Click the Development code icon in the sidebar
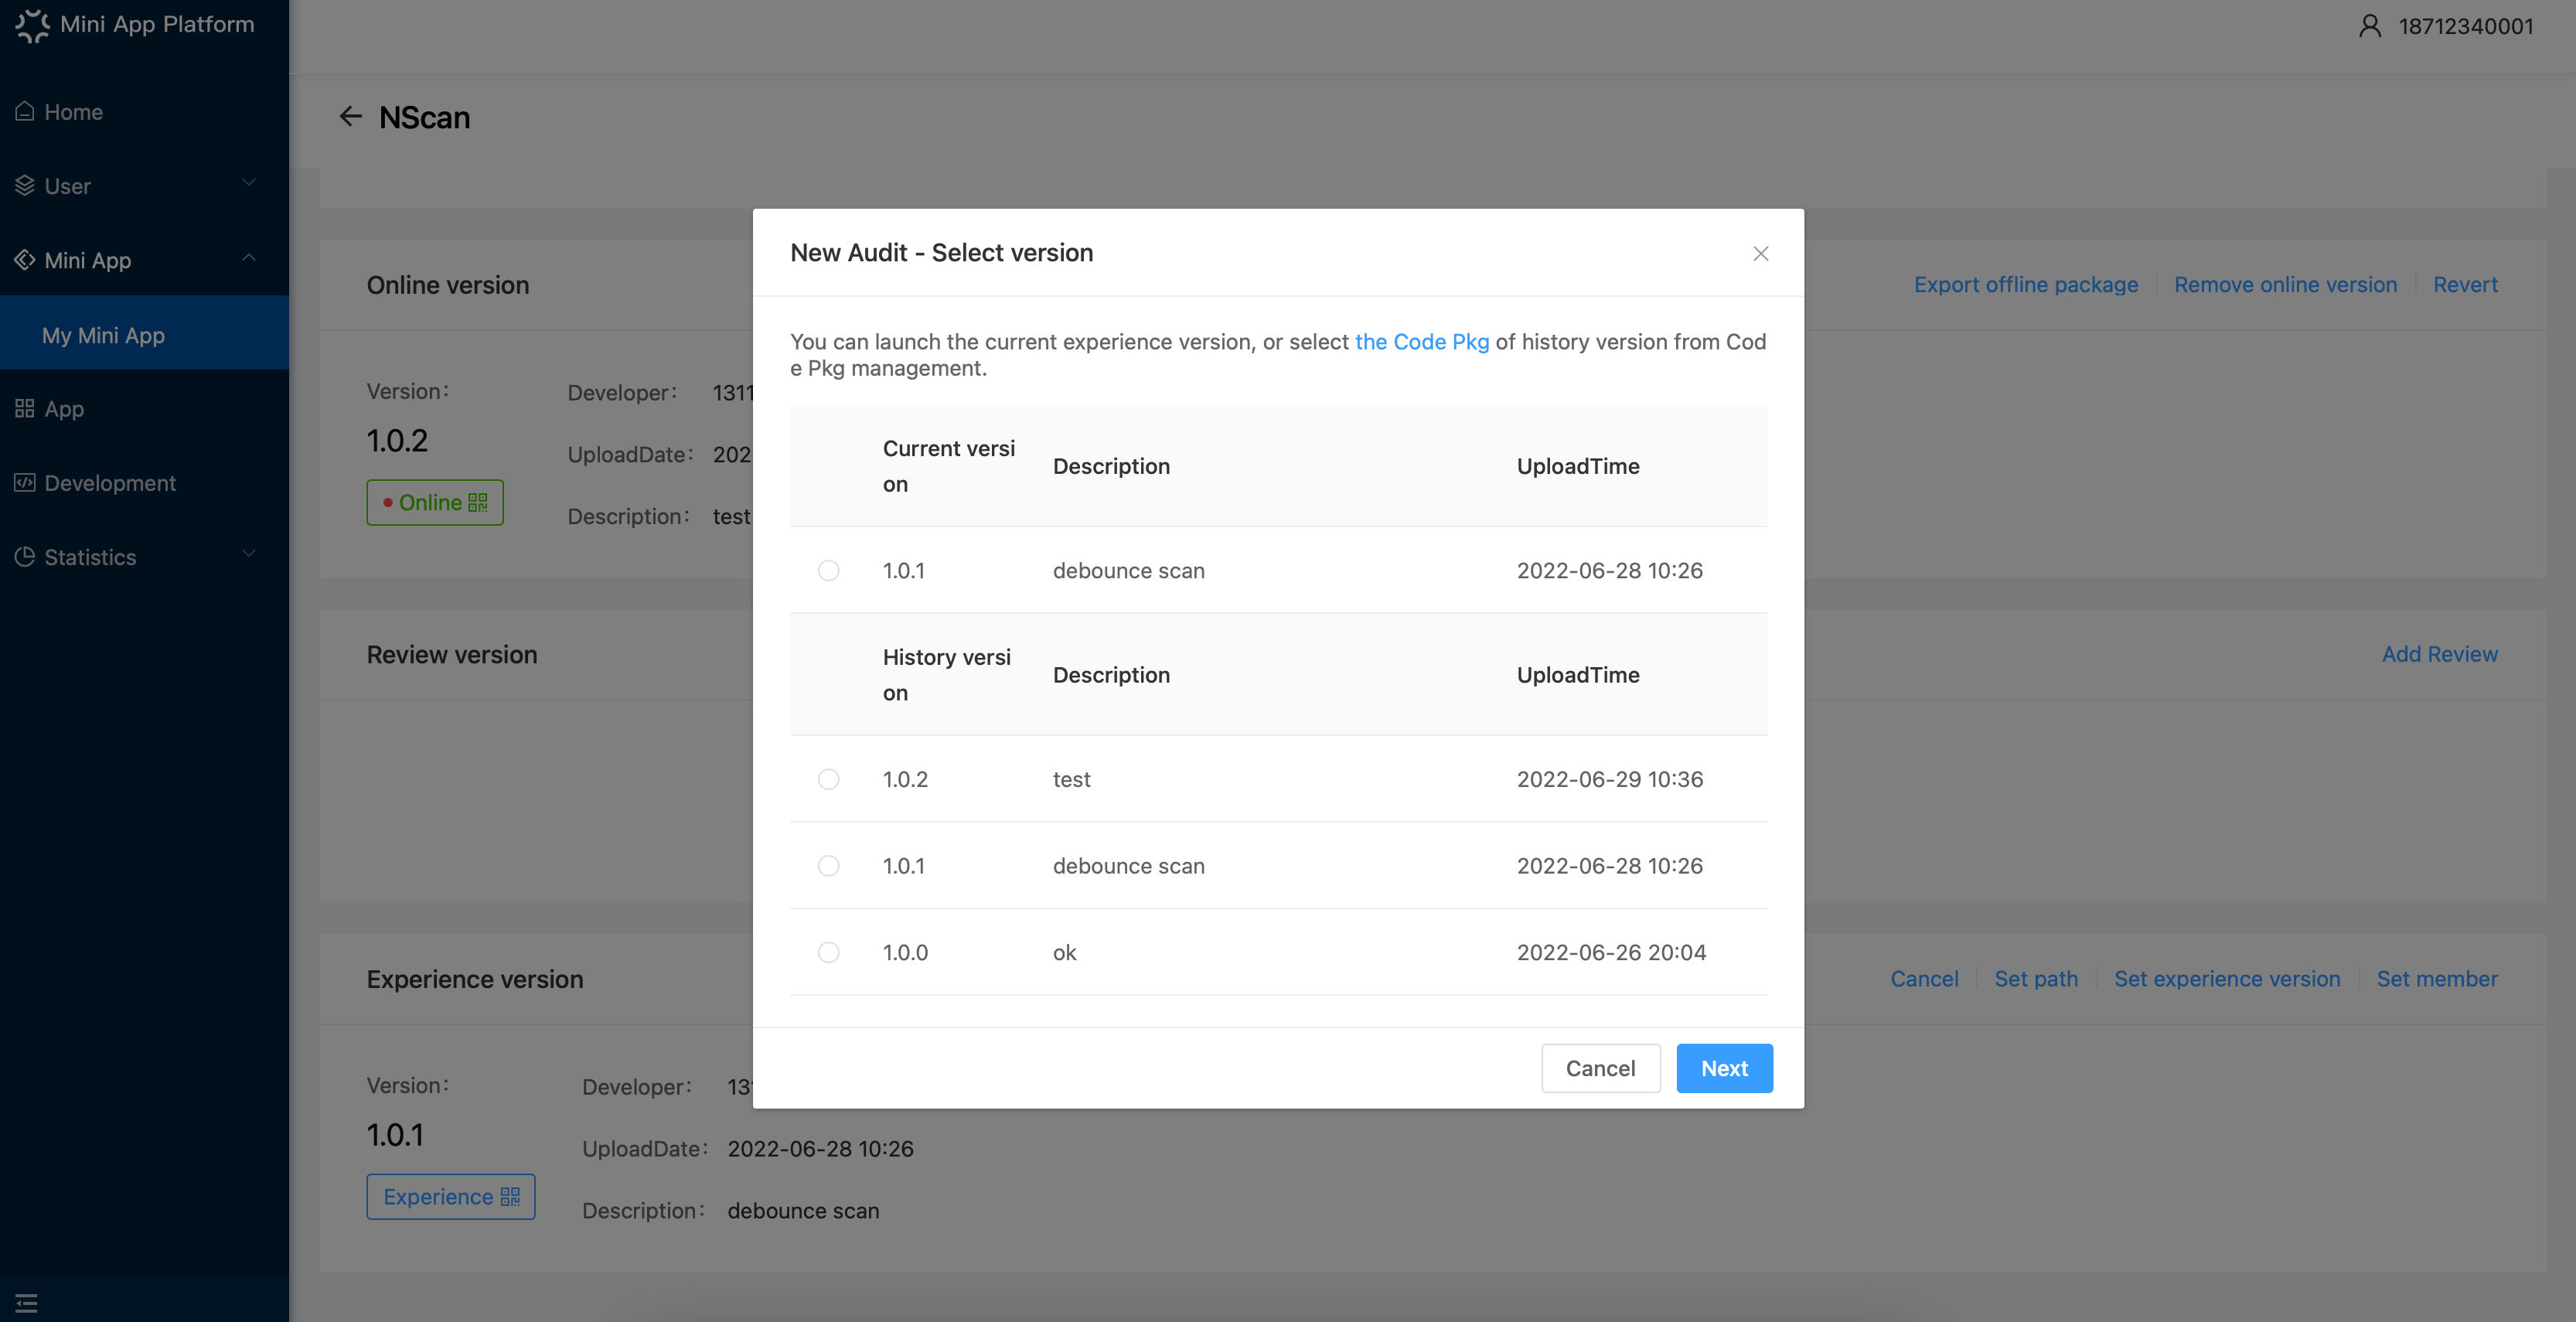The width and height of the screenshot is (2576, 1322). click(25, 482)
